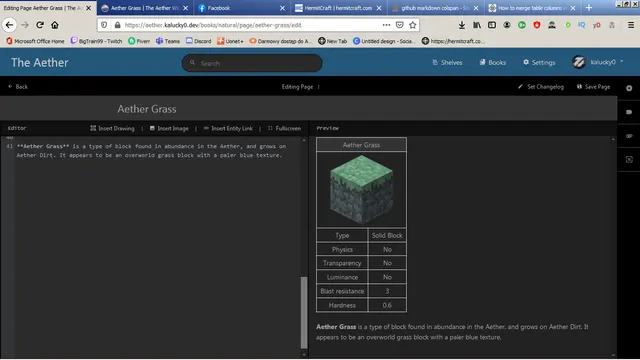Open the Firefox hamburger menu
This screenshot has width=640, height=360.
[631, 25]
